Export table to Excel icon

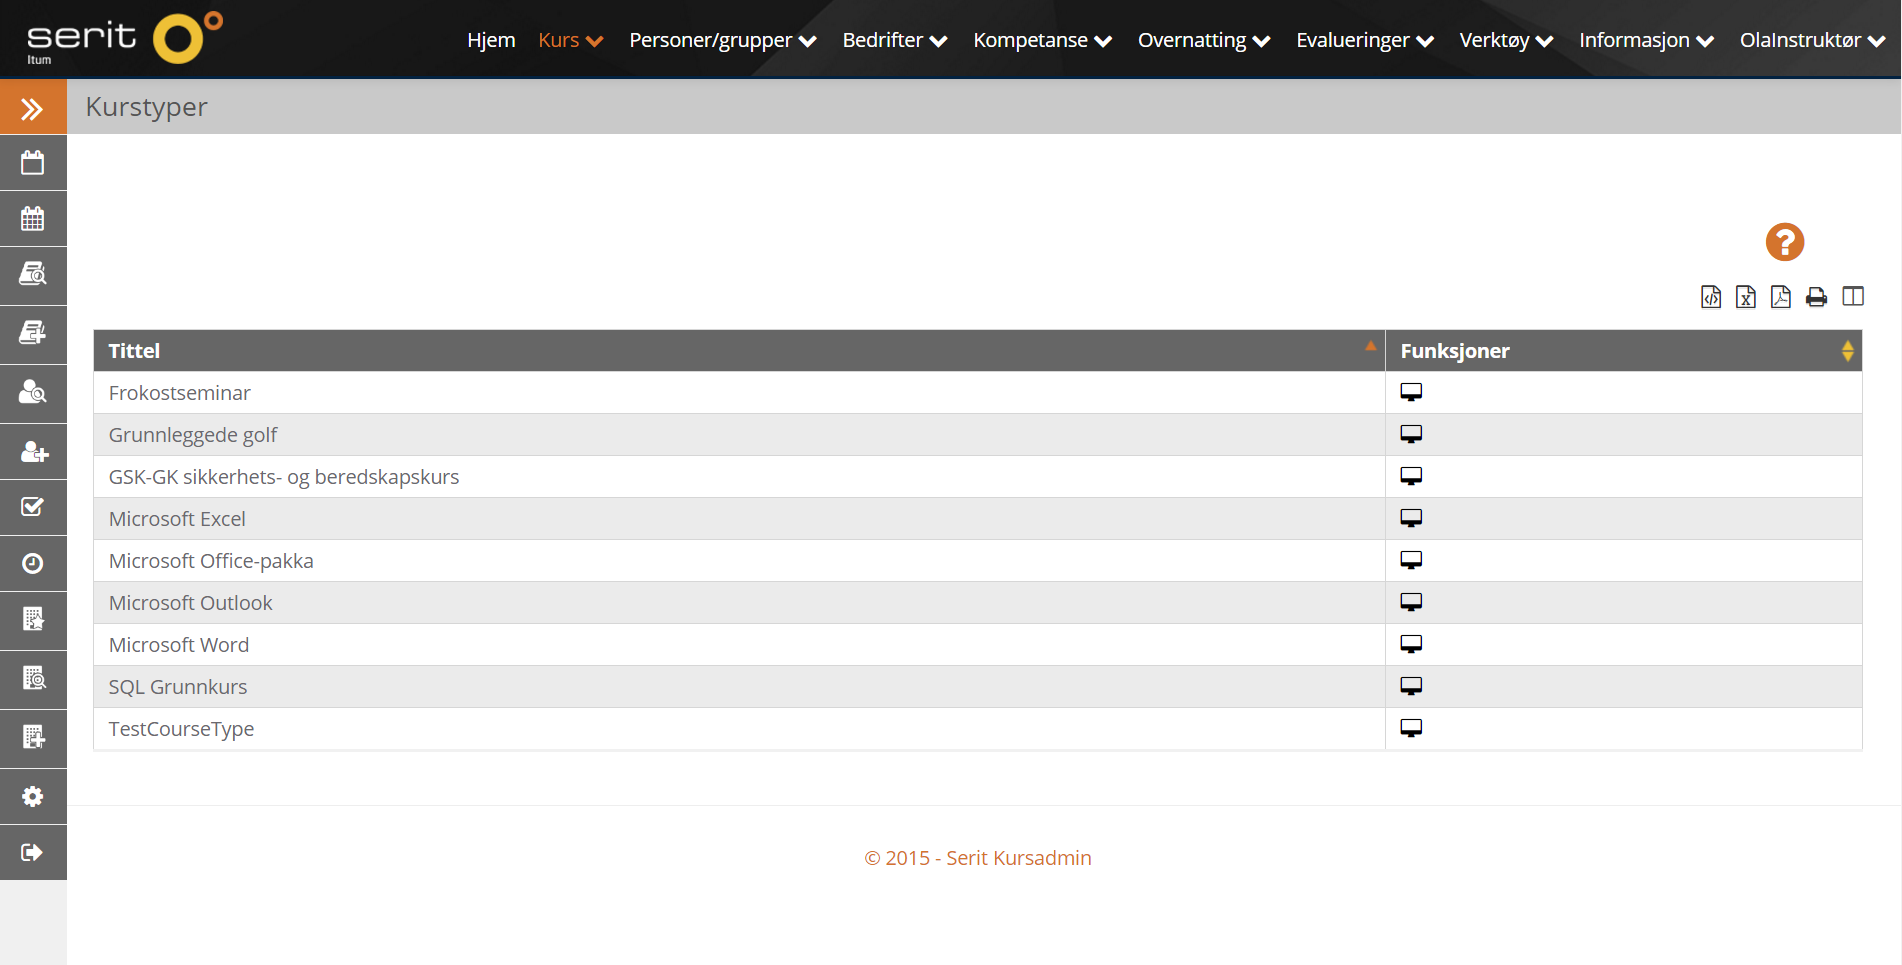click(x=1746, y=297)
